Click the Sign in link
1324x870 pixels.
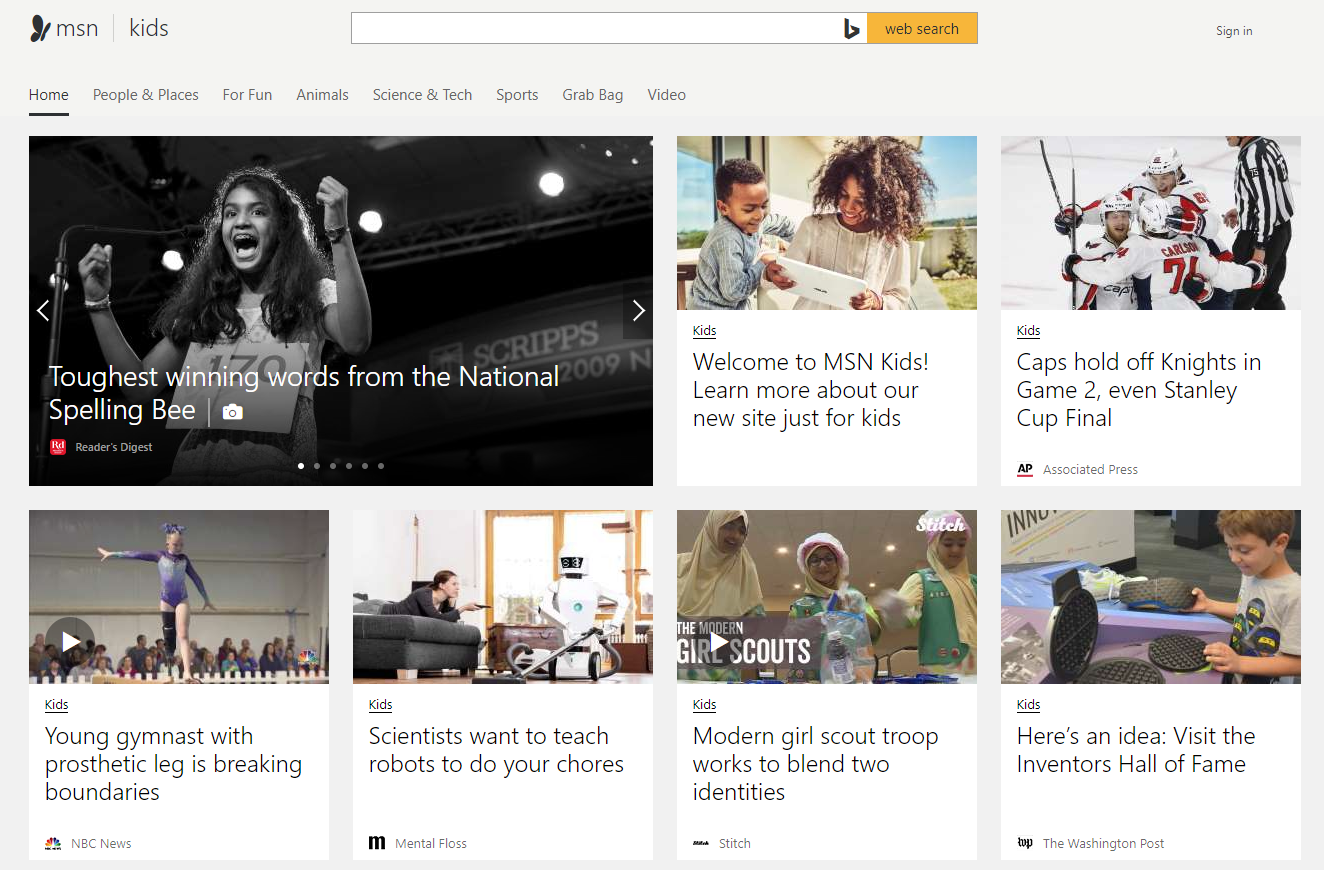(1233, 31)
